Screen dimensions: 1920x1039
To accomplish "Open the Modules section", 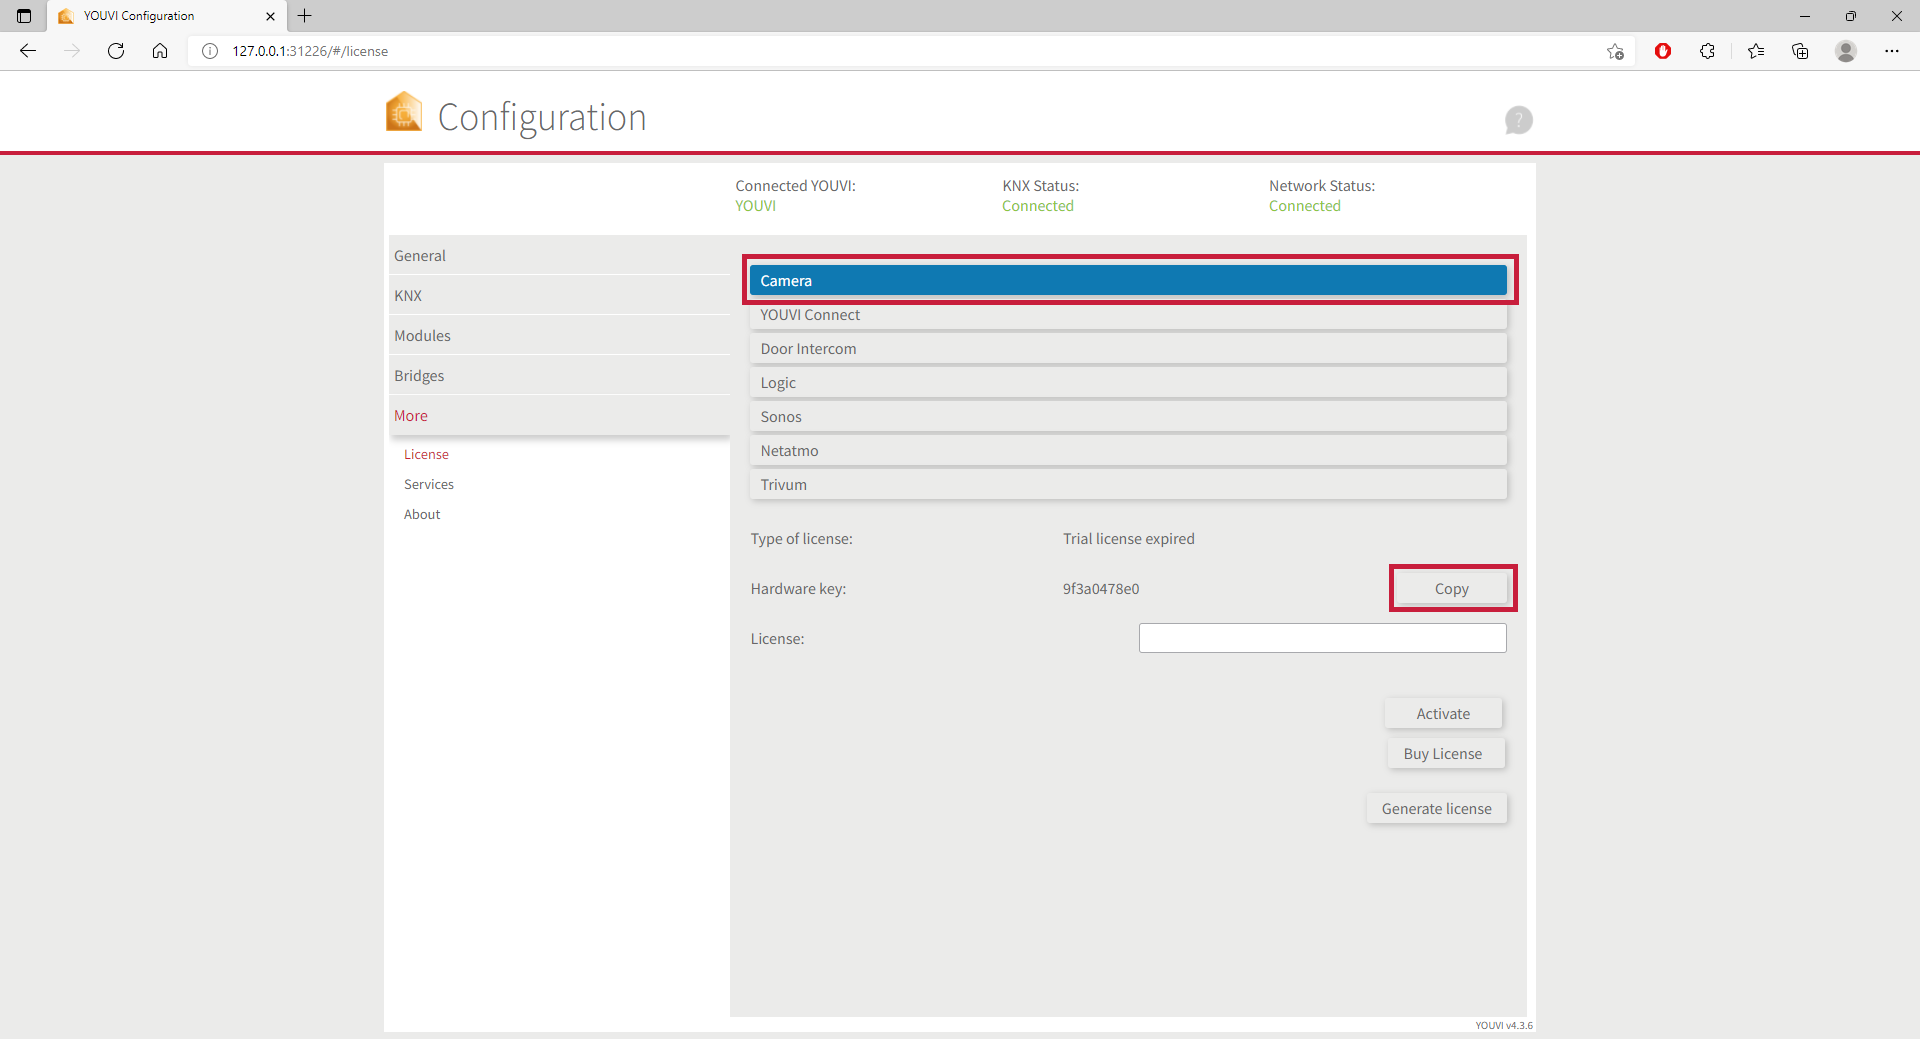I will (x=560, y=336).
